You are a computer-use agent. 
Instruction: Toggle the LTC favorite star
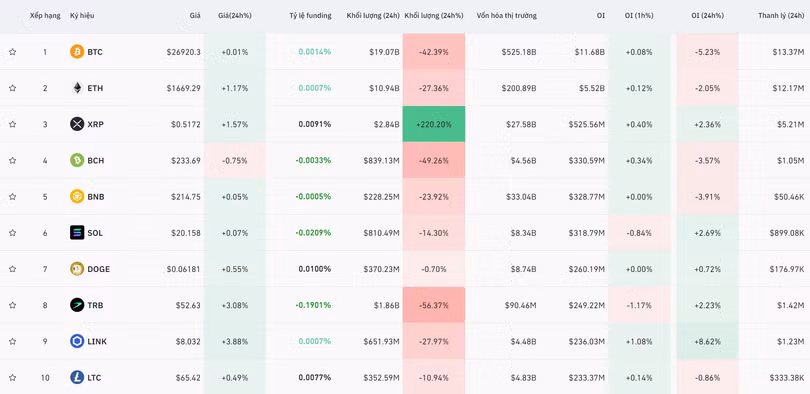(x=12, y=377)
